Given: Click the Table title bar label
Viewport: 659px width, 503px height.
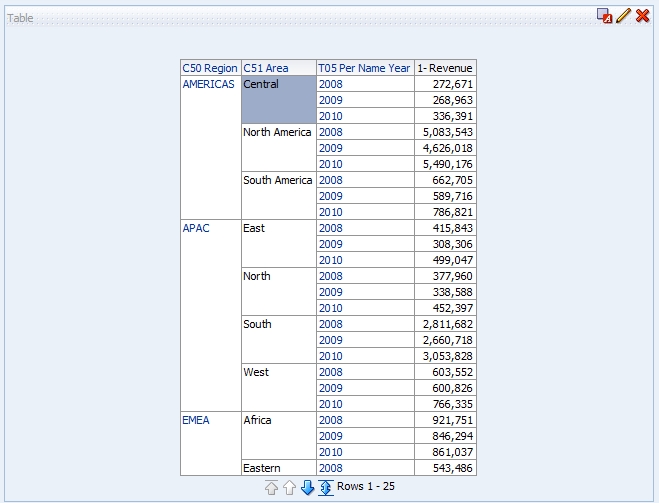Looking at the screenshot, I should tap(21, 18).
